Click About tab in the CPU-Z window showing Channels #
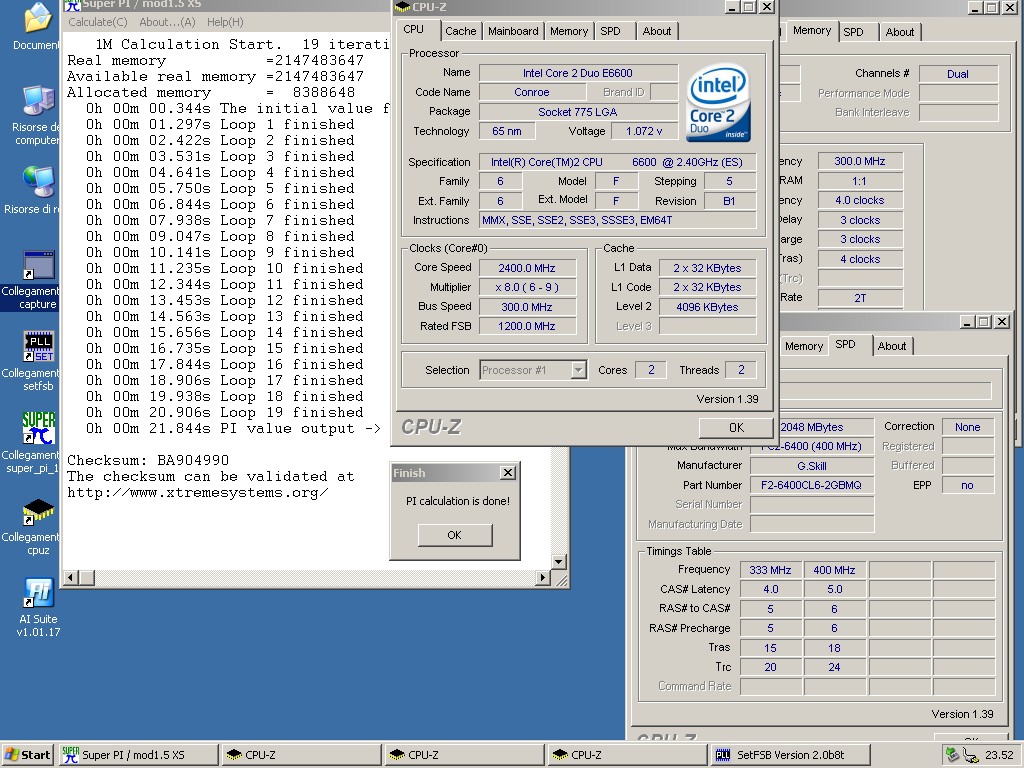This screenshot has width=1024, height=768. click(x=900, y=32)
